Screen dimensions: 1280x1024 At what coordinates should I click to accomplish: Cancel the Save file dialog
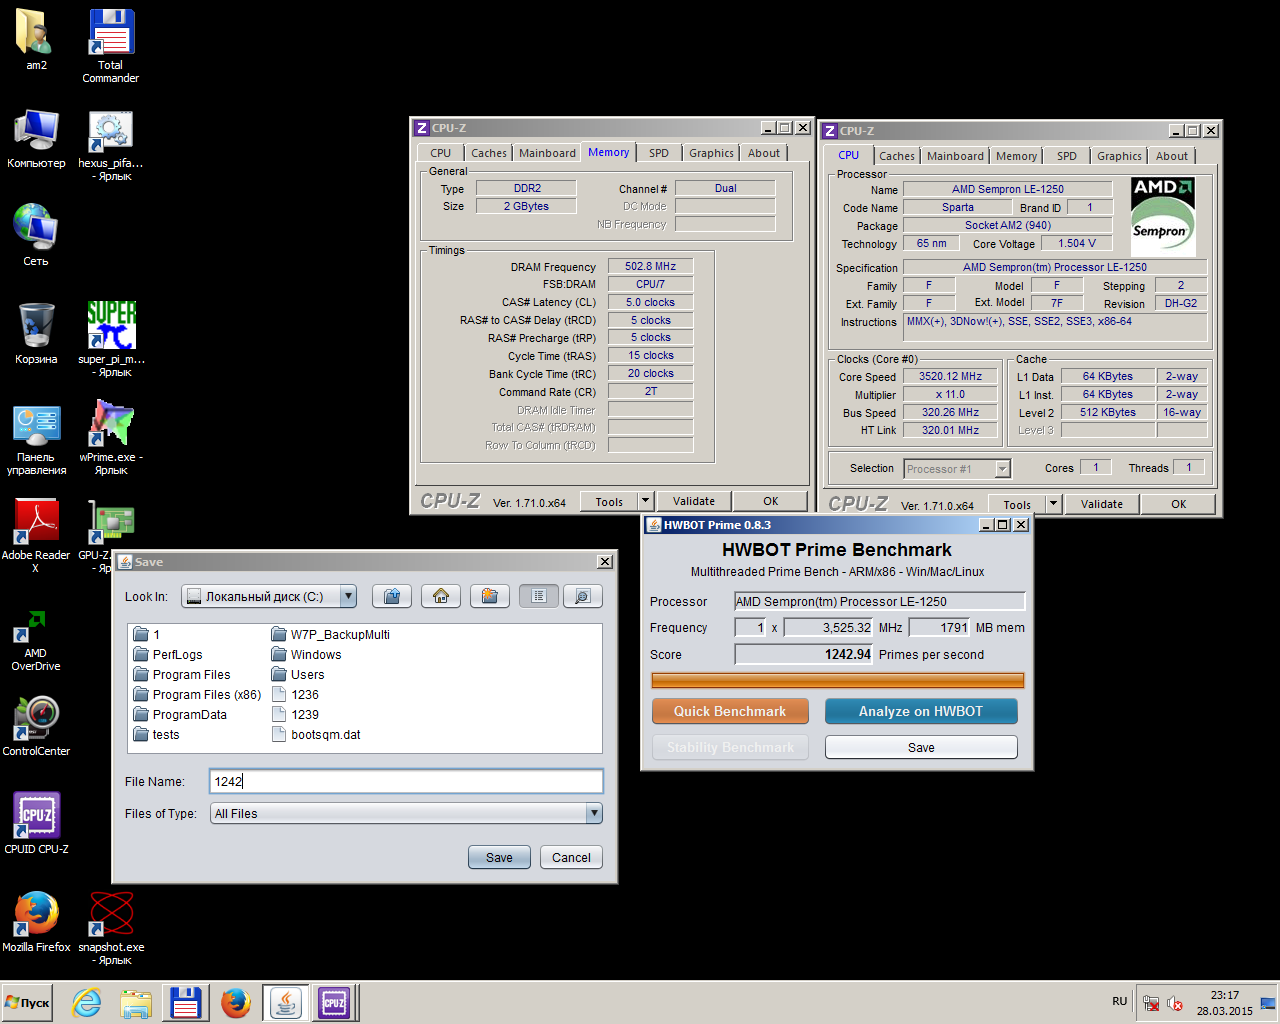coord(571,857)
